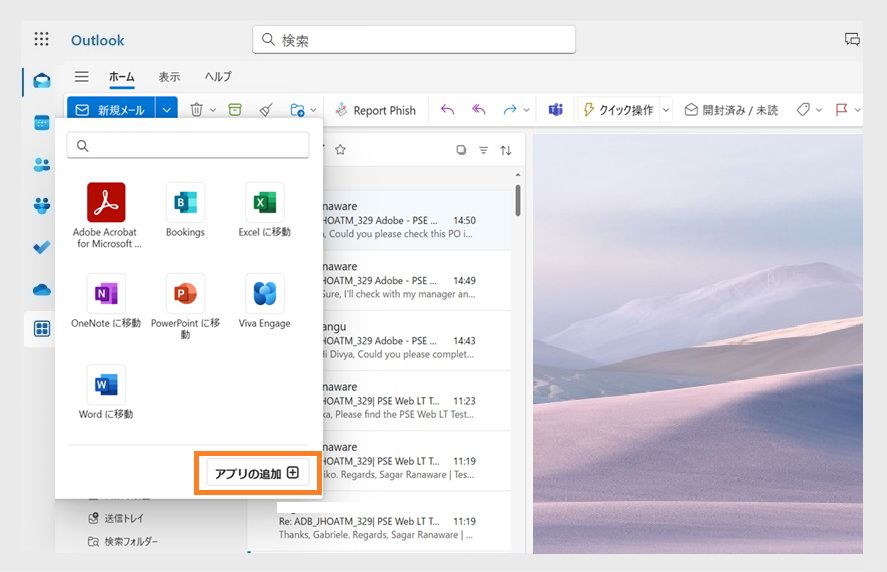Click the Outlook title link

click(x=97, y=40)
